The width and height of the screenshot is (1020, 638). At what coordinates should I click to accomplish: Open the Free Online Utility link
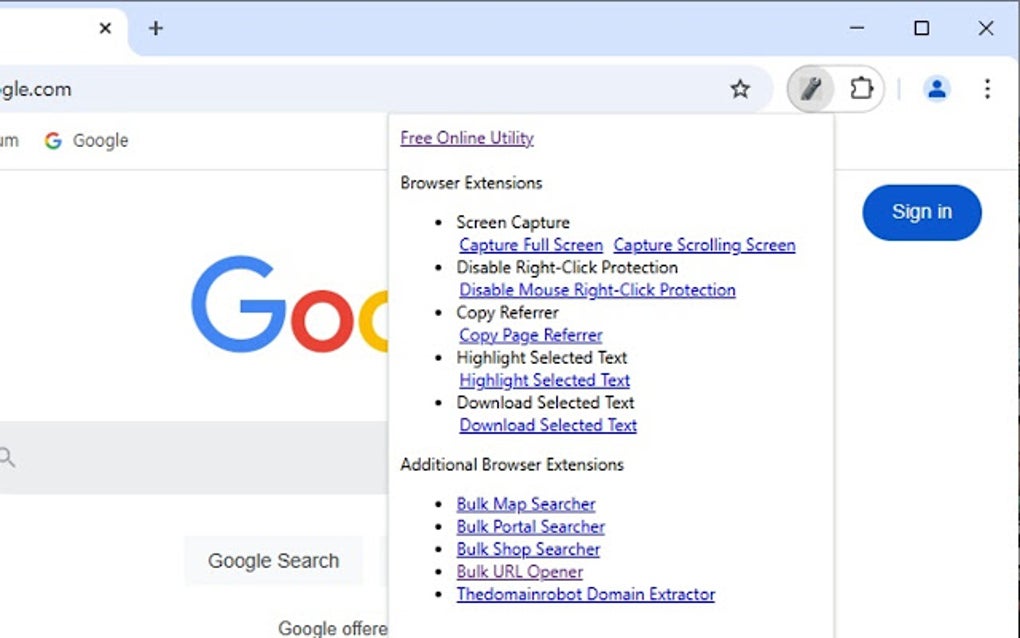tap(467, 138)
